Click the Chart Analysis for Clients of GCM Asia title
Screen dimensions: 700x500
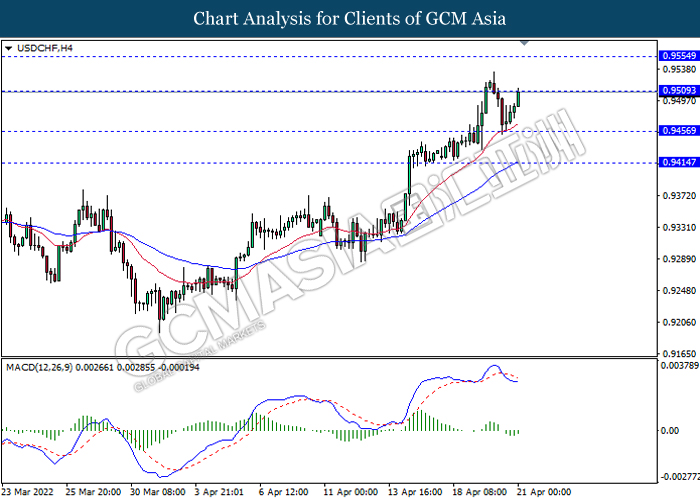350,18
